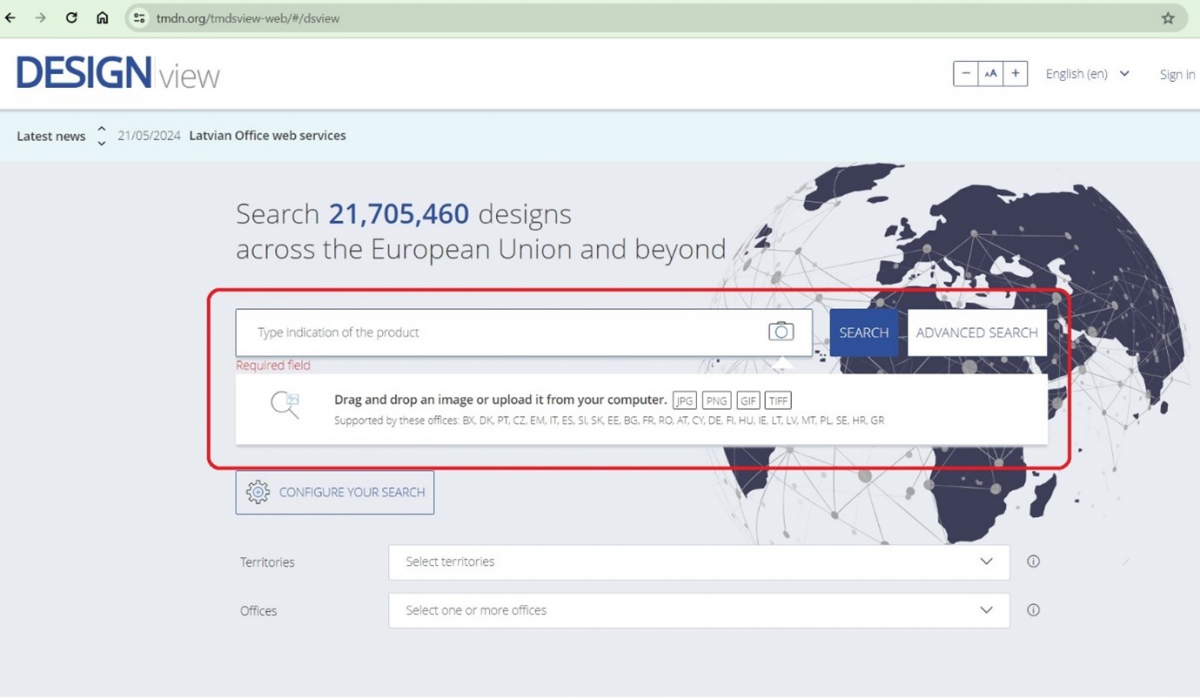Click the Sign in link

click(x=1177, y=75)
